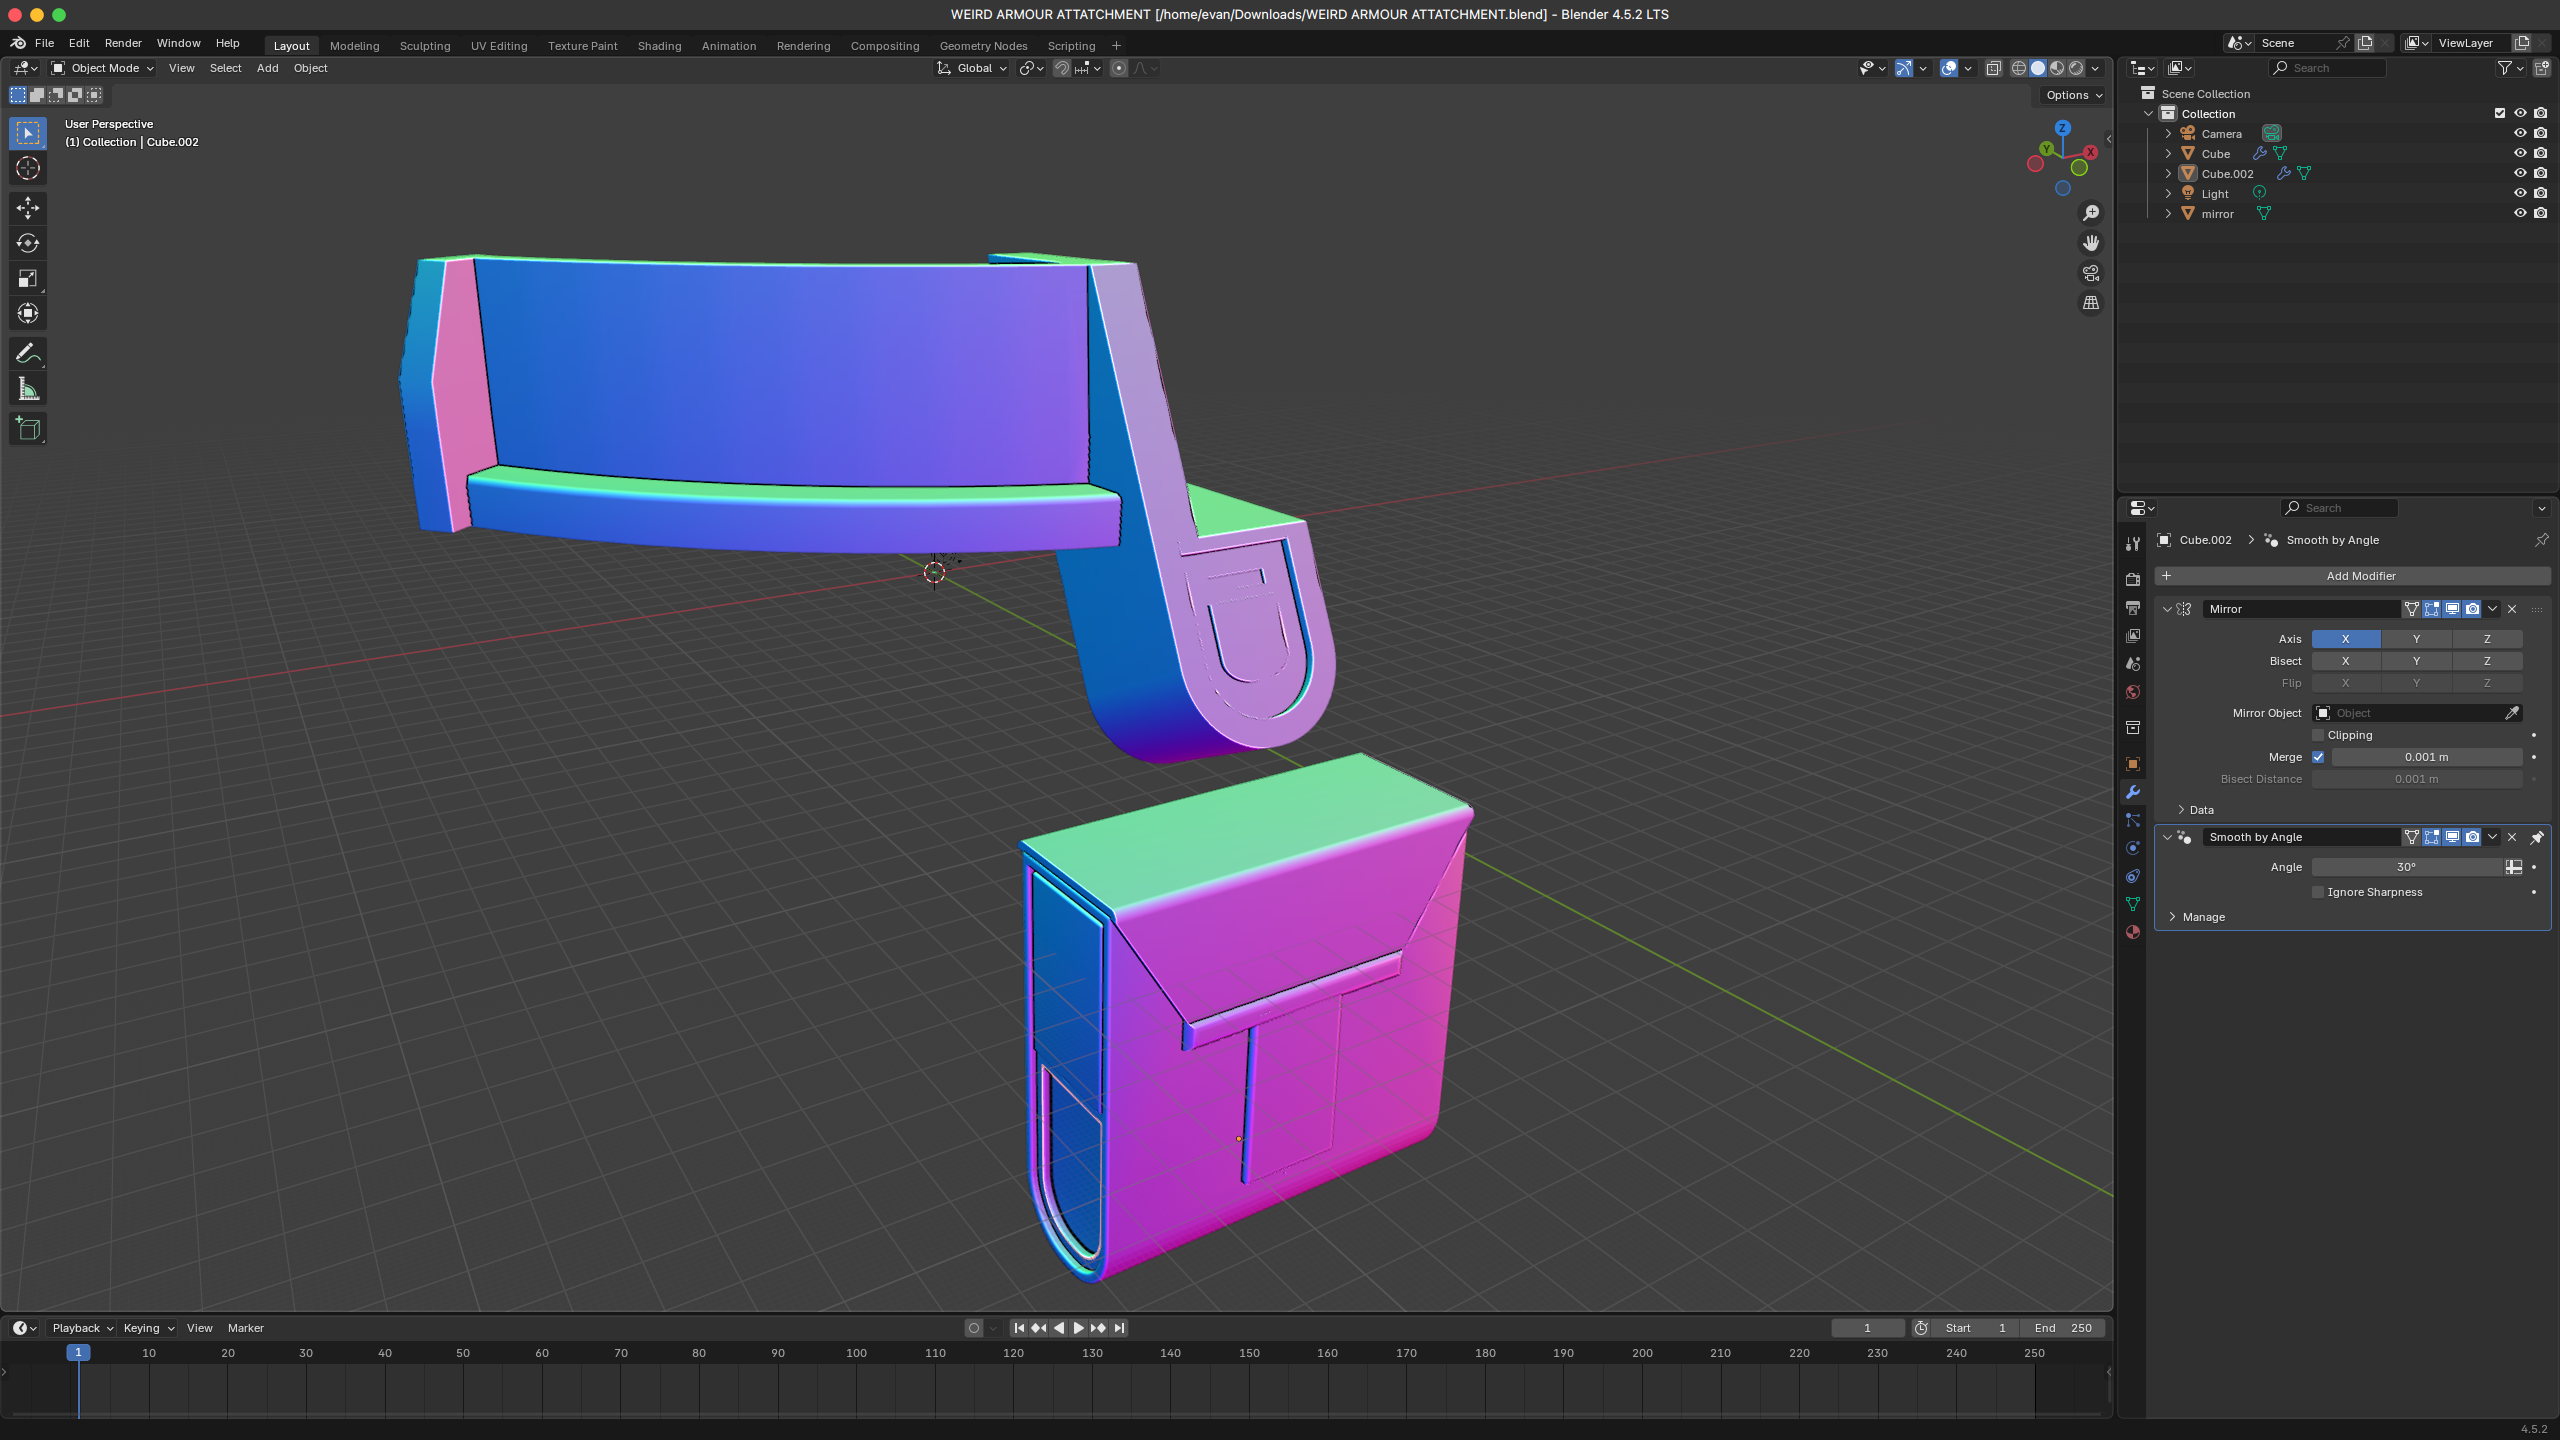Choose the Add Cube tool
Image resolution: width=2560 pixels, height=1440 pixels.
pyautogui.click(x=28, y=429)
